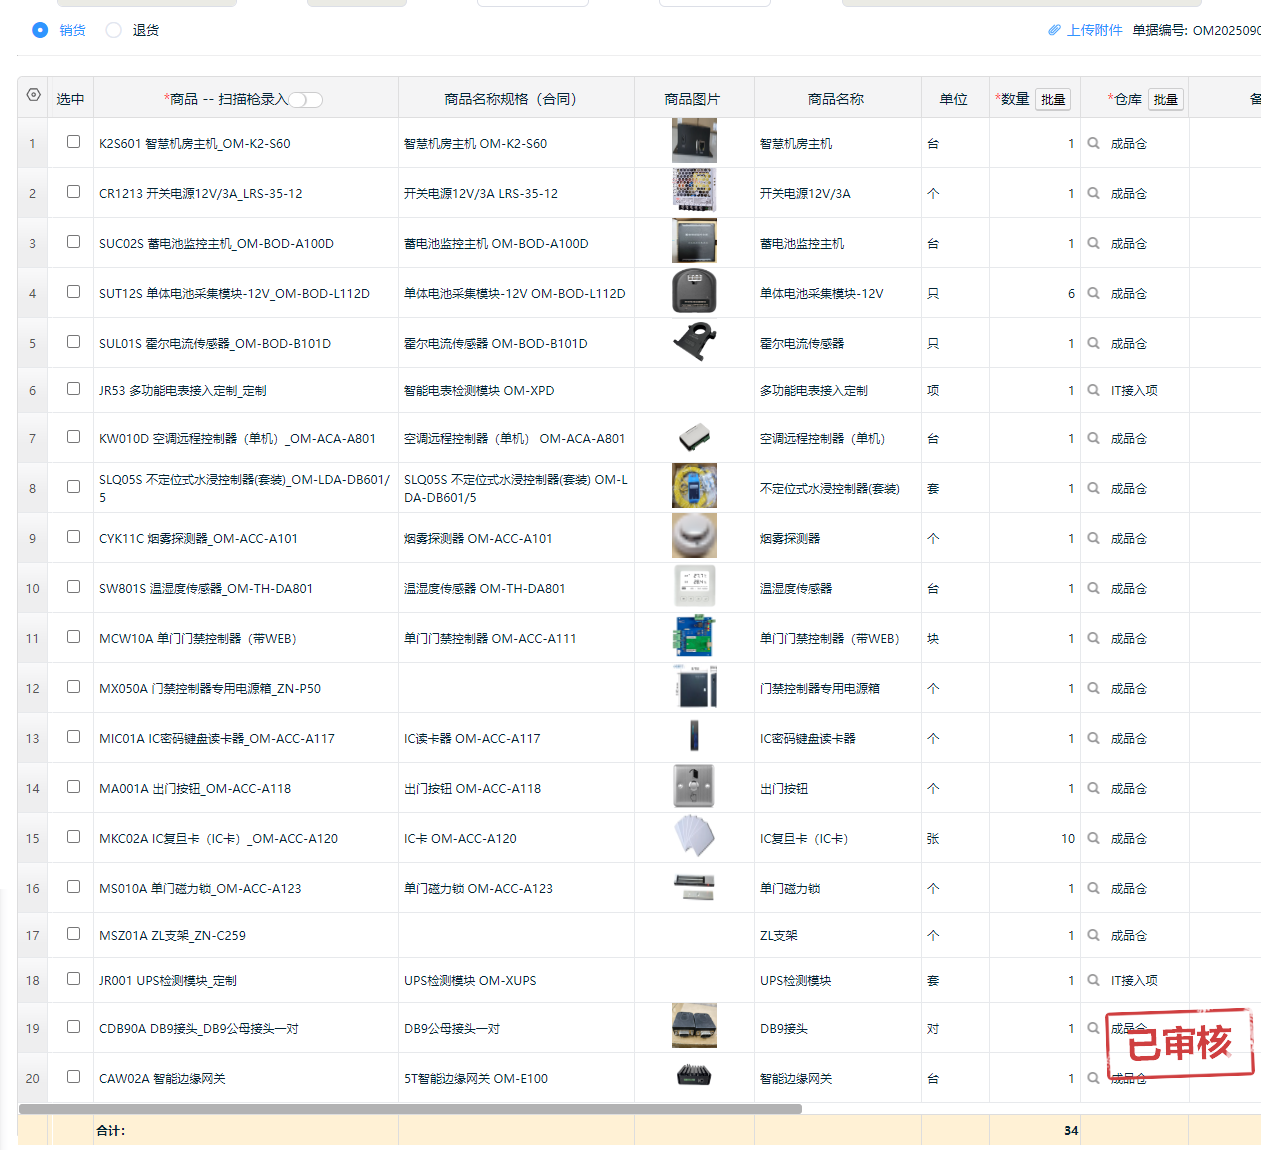Click the 单门门禁控制器 circuit board thumbnail
Image resolution: width=1261 pixels, height=1150 pixels.
[x=694, y=637]
